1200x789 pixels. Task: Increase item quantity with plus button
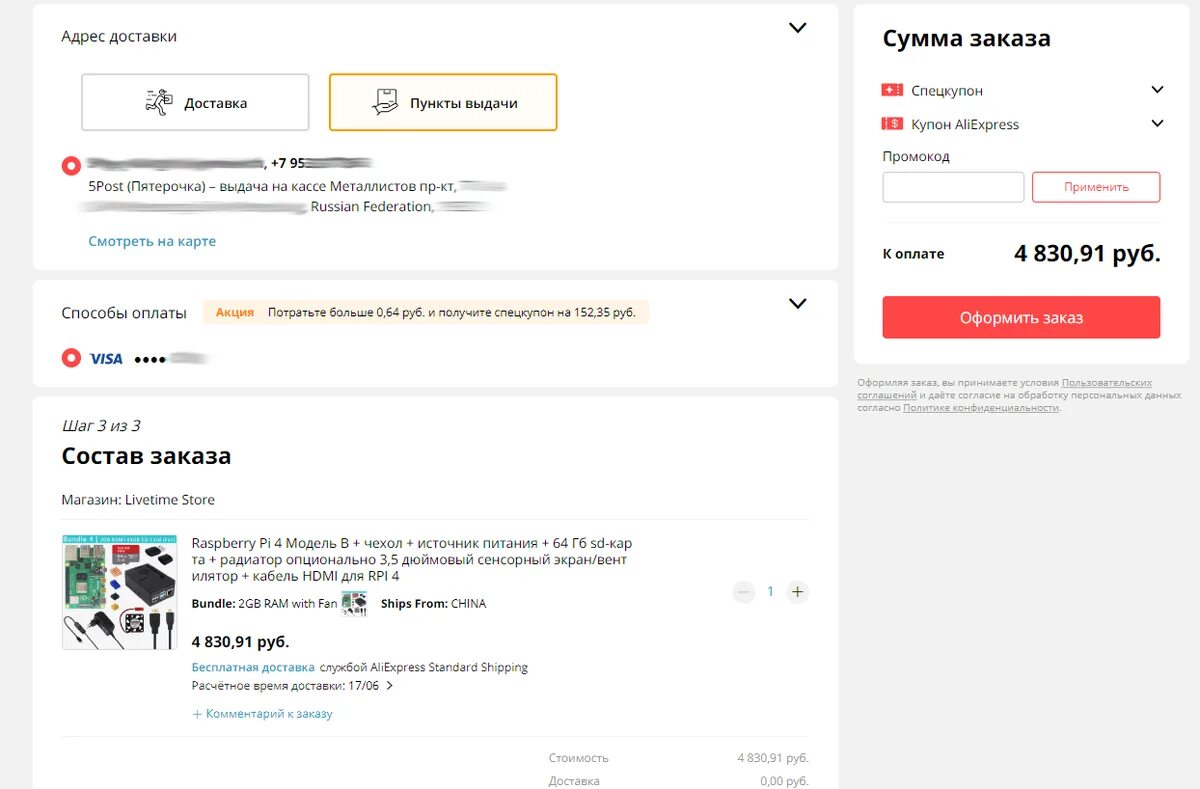pos(797,592)
